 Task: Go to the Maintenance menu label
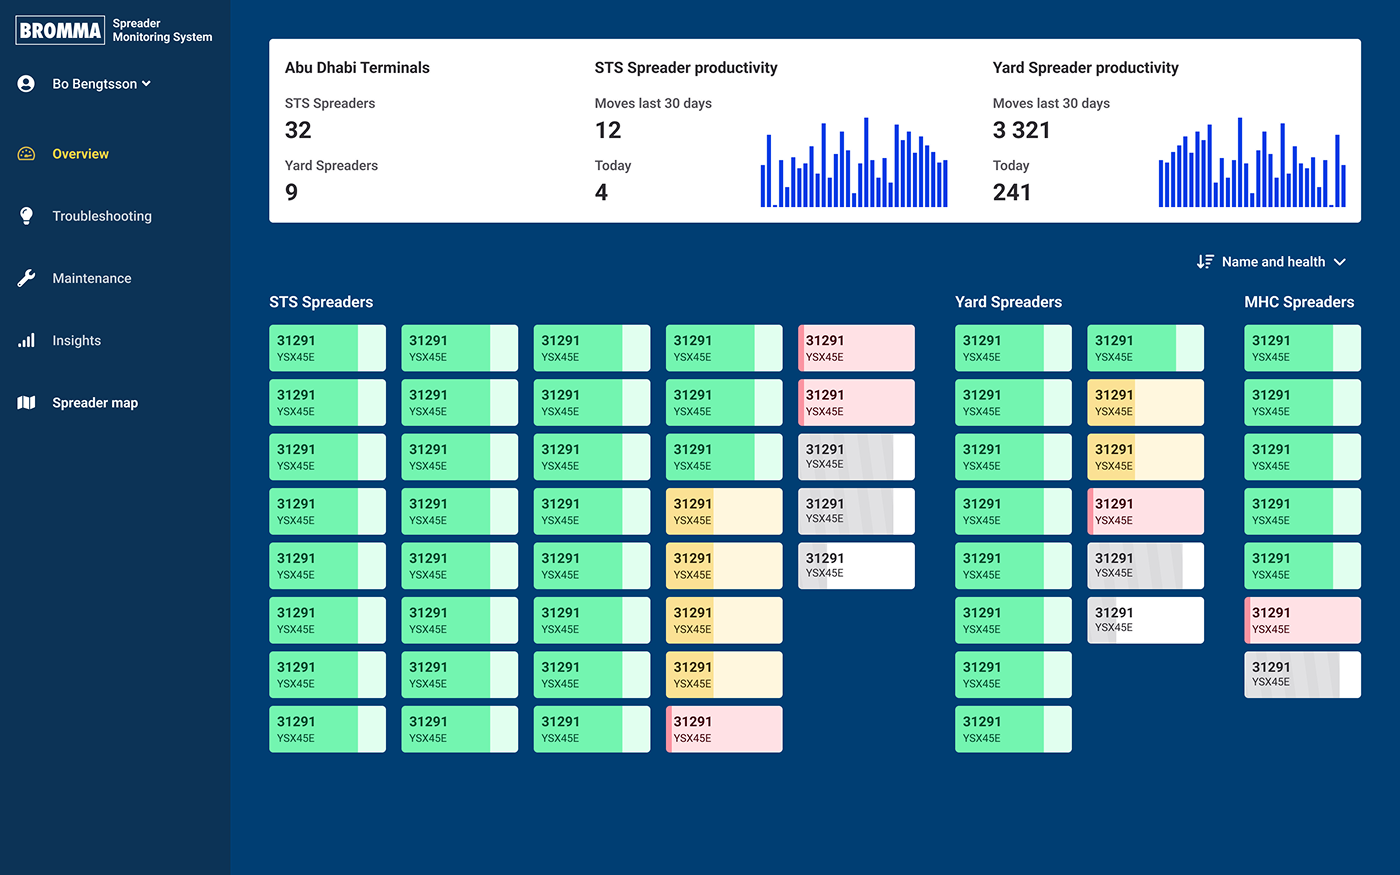point(92,278)
